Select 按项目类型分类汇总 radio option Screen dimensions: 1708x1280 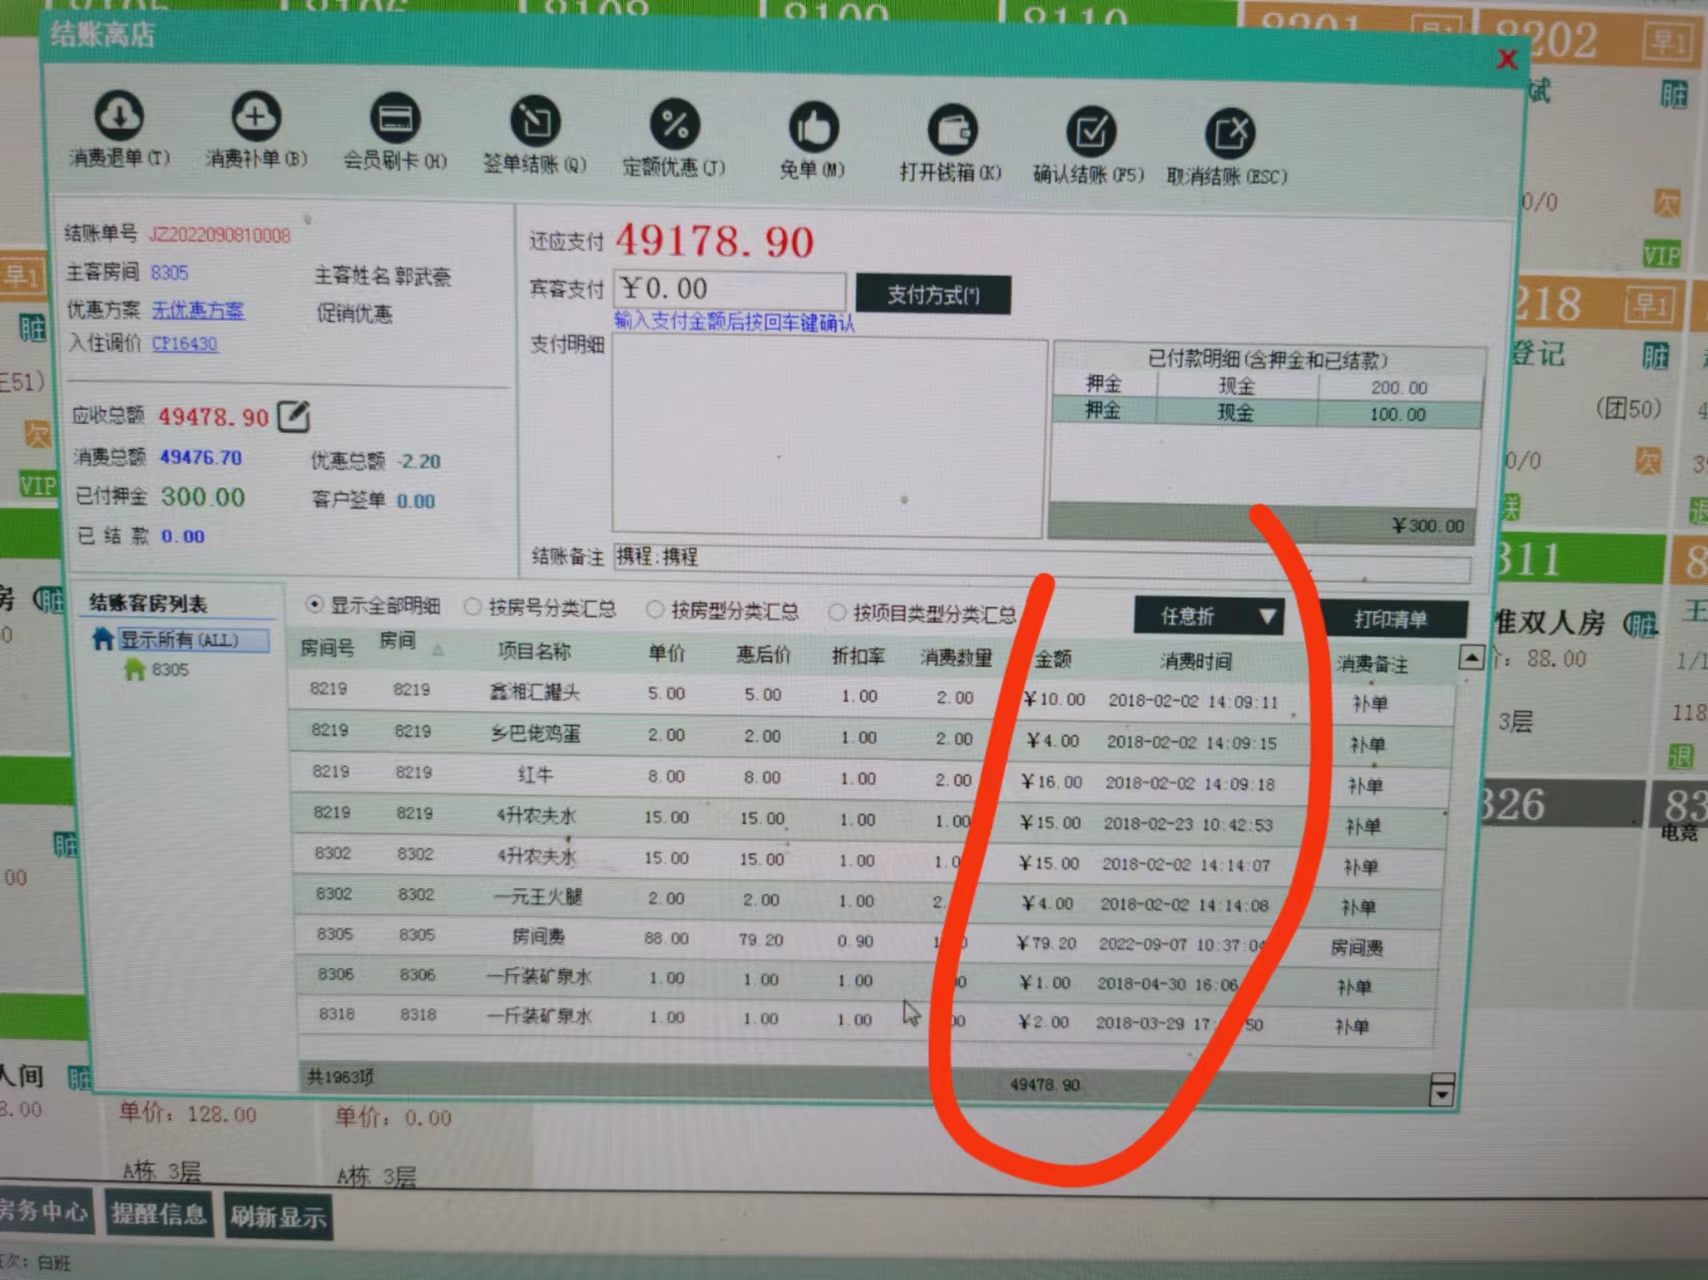tap(837, 612)
